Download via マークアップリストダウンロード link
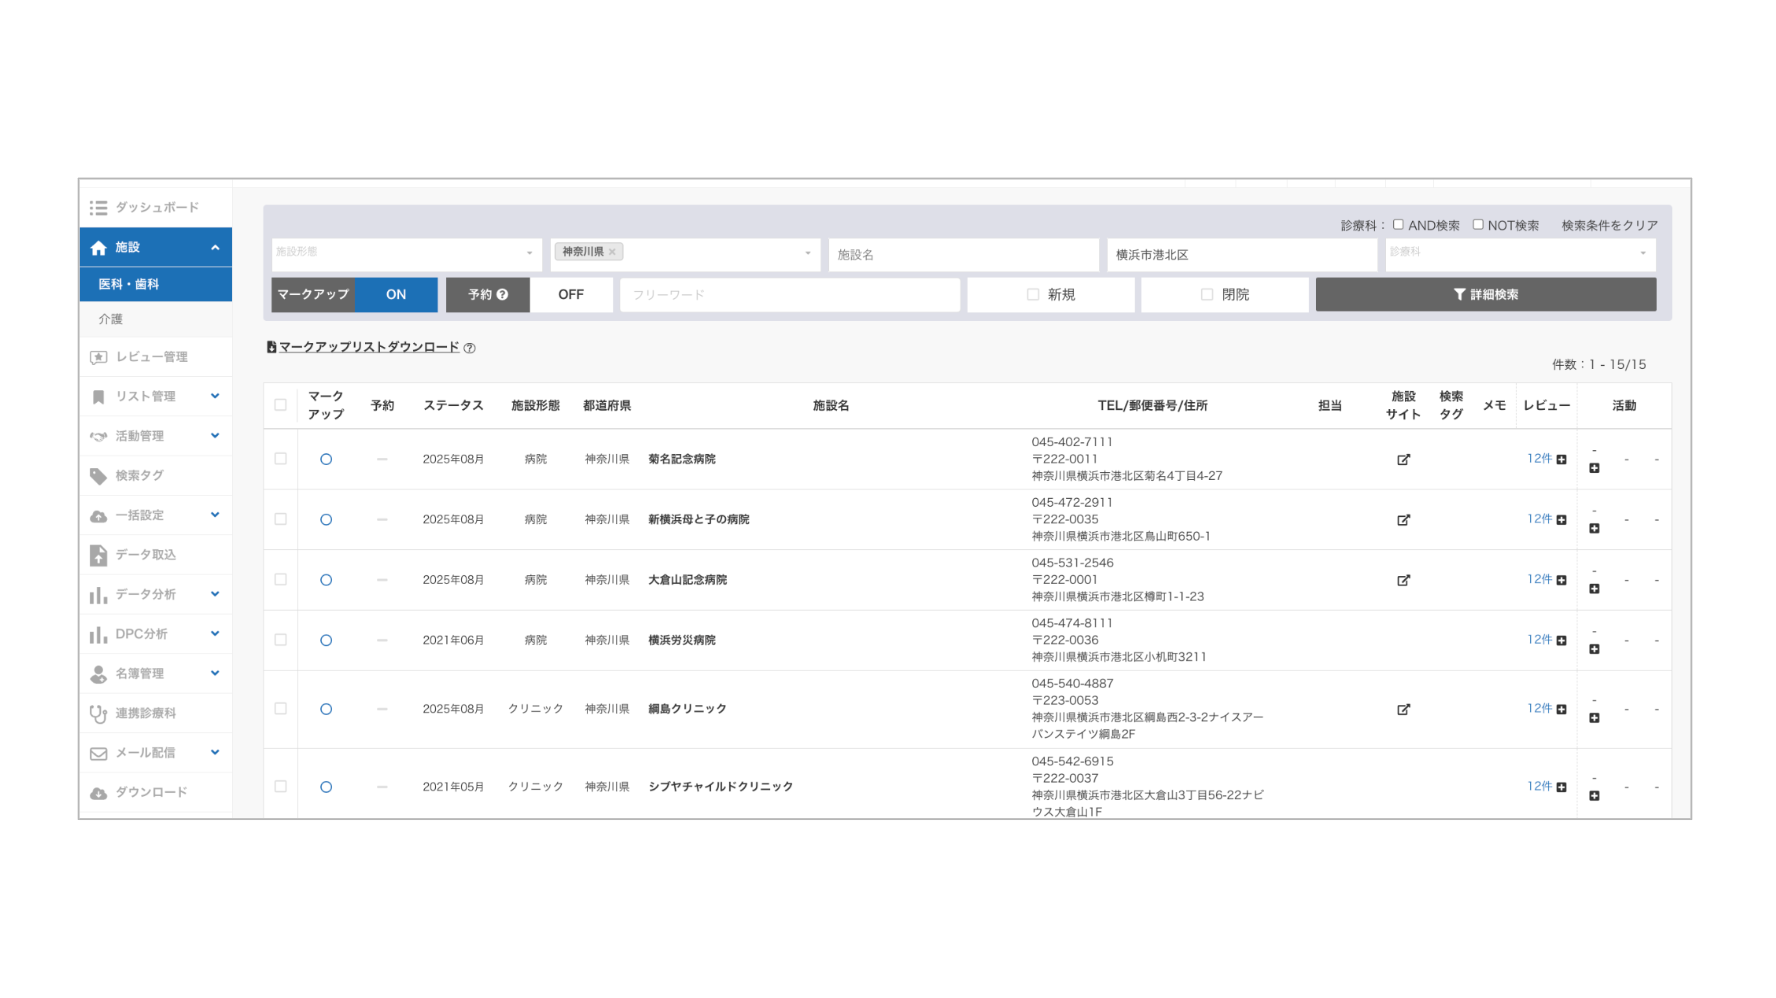The height and width of the screenshot is (998, 1776). click(x=369, y=348)
